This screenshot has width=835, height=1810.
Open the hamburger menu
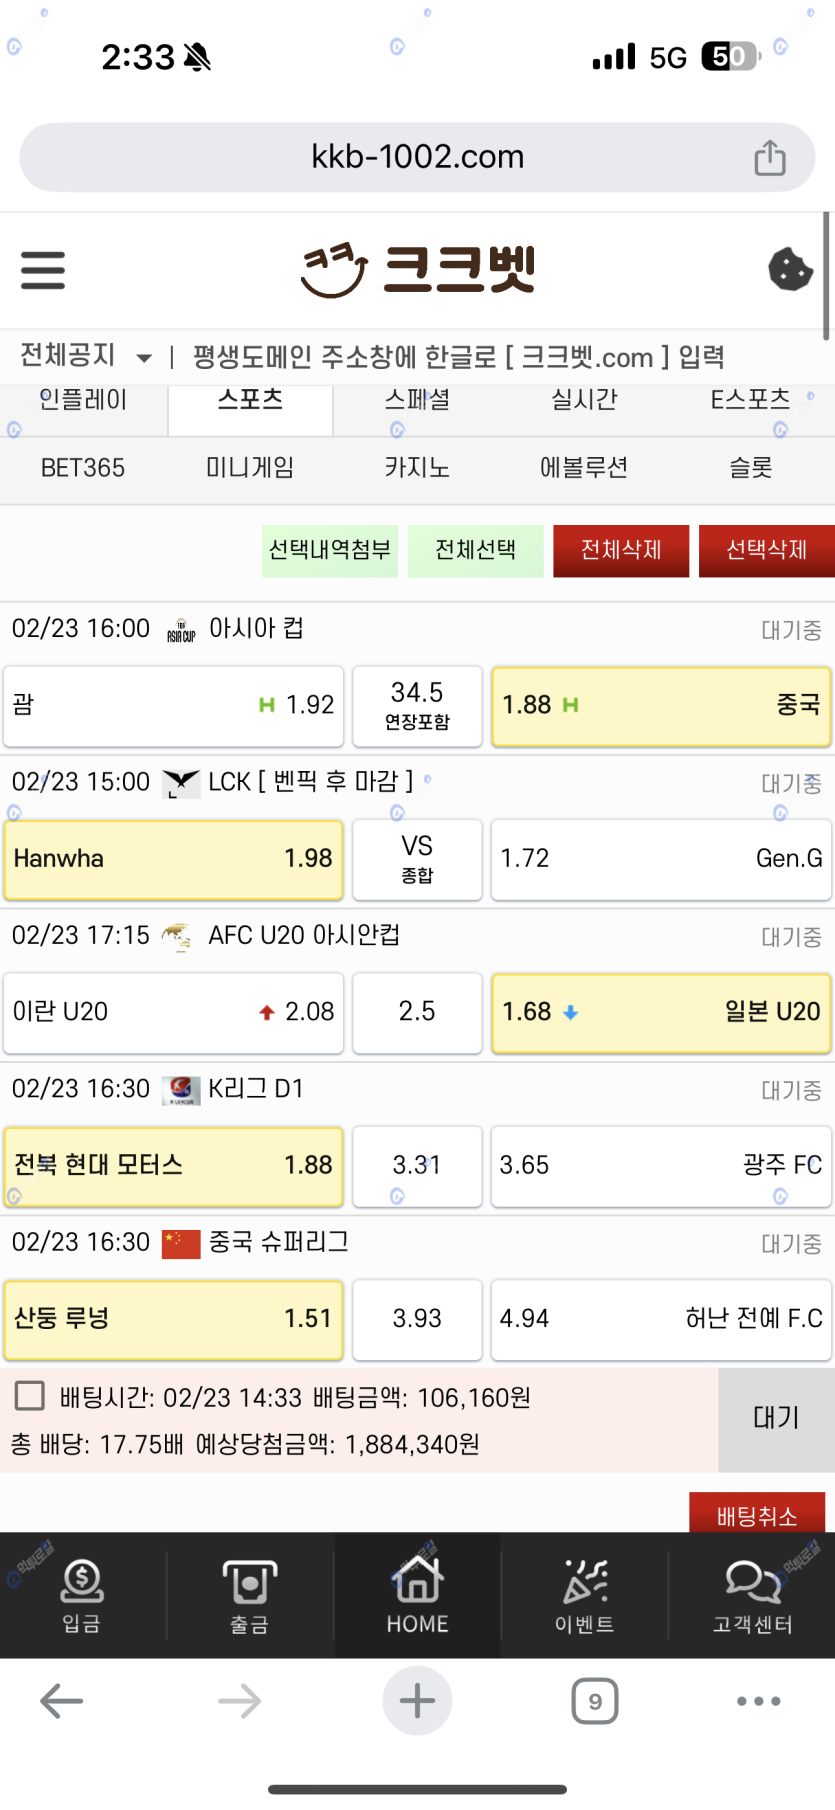[43, 270]
